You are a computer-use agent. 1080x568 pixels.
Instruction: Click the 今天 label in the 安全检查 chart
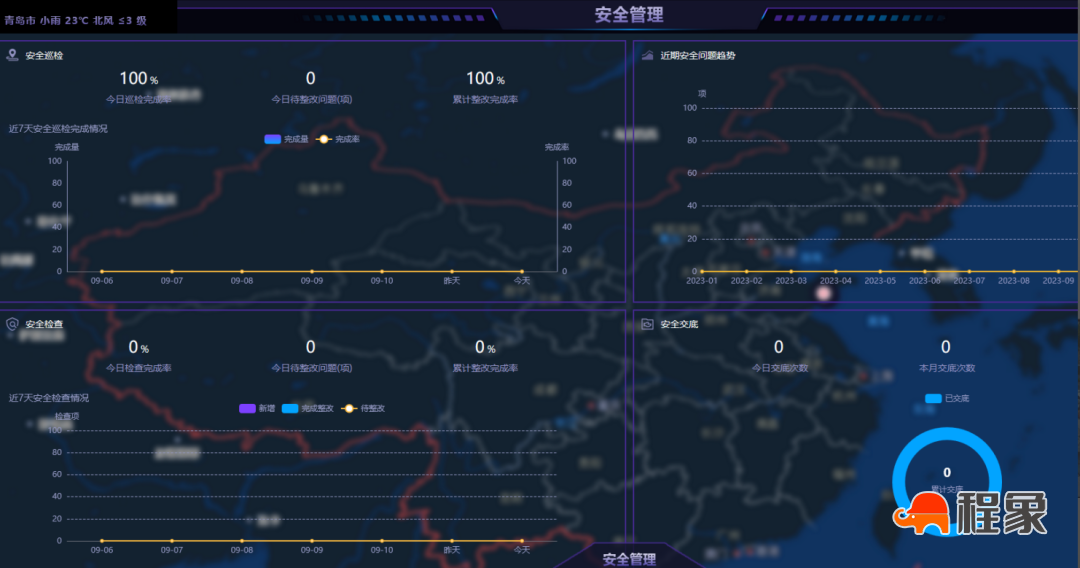click(521, 550)
